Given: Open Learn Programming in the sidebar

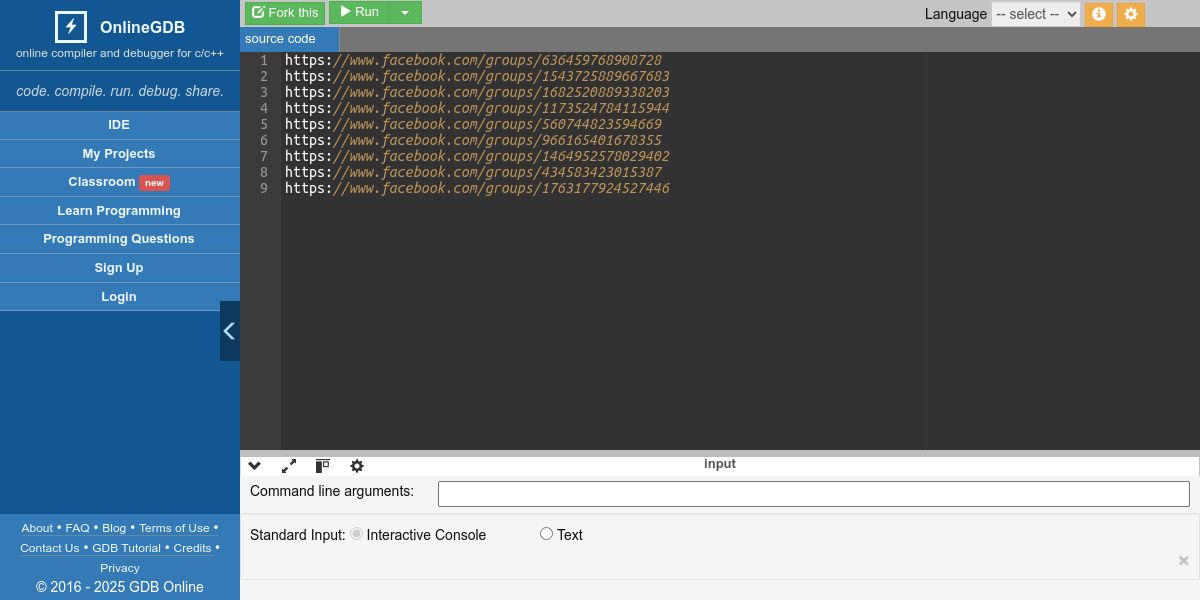Looking at the screenshot, I should 119,211.
